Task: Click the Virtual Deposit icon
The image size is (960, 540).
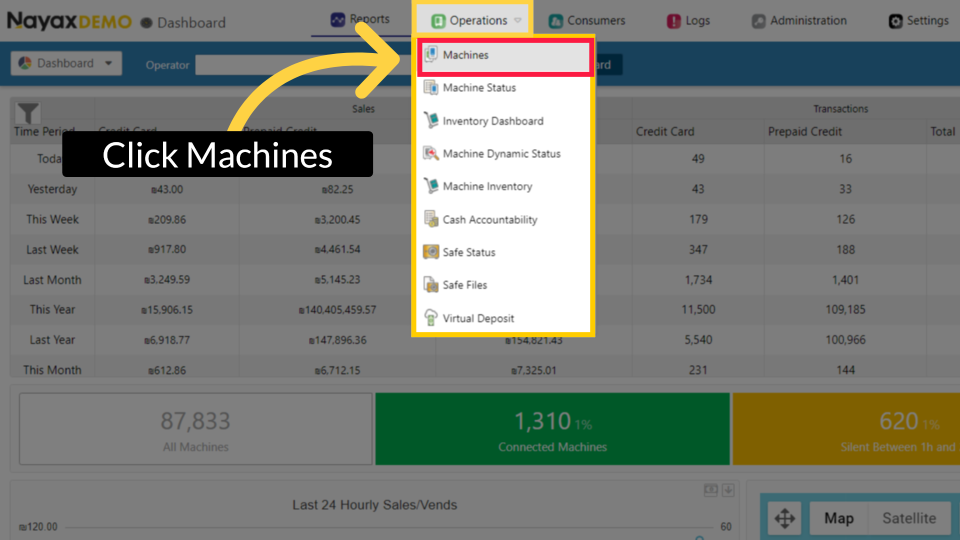Action: [431, 318]
